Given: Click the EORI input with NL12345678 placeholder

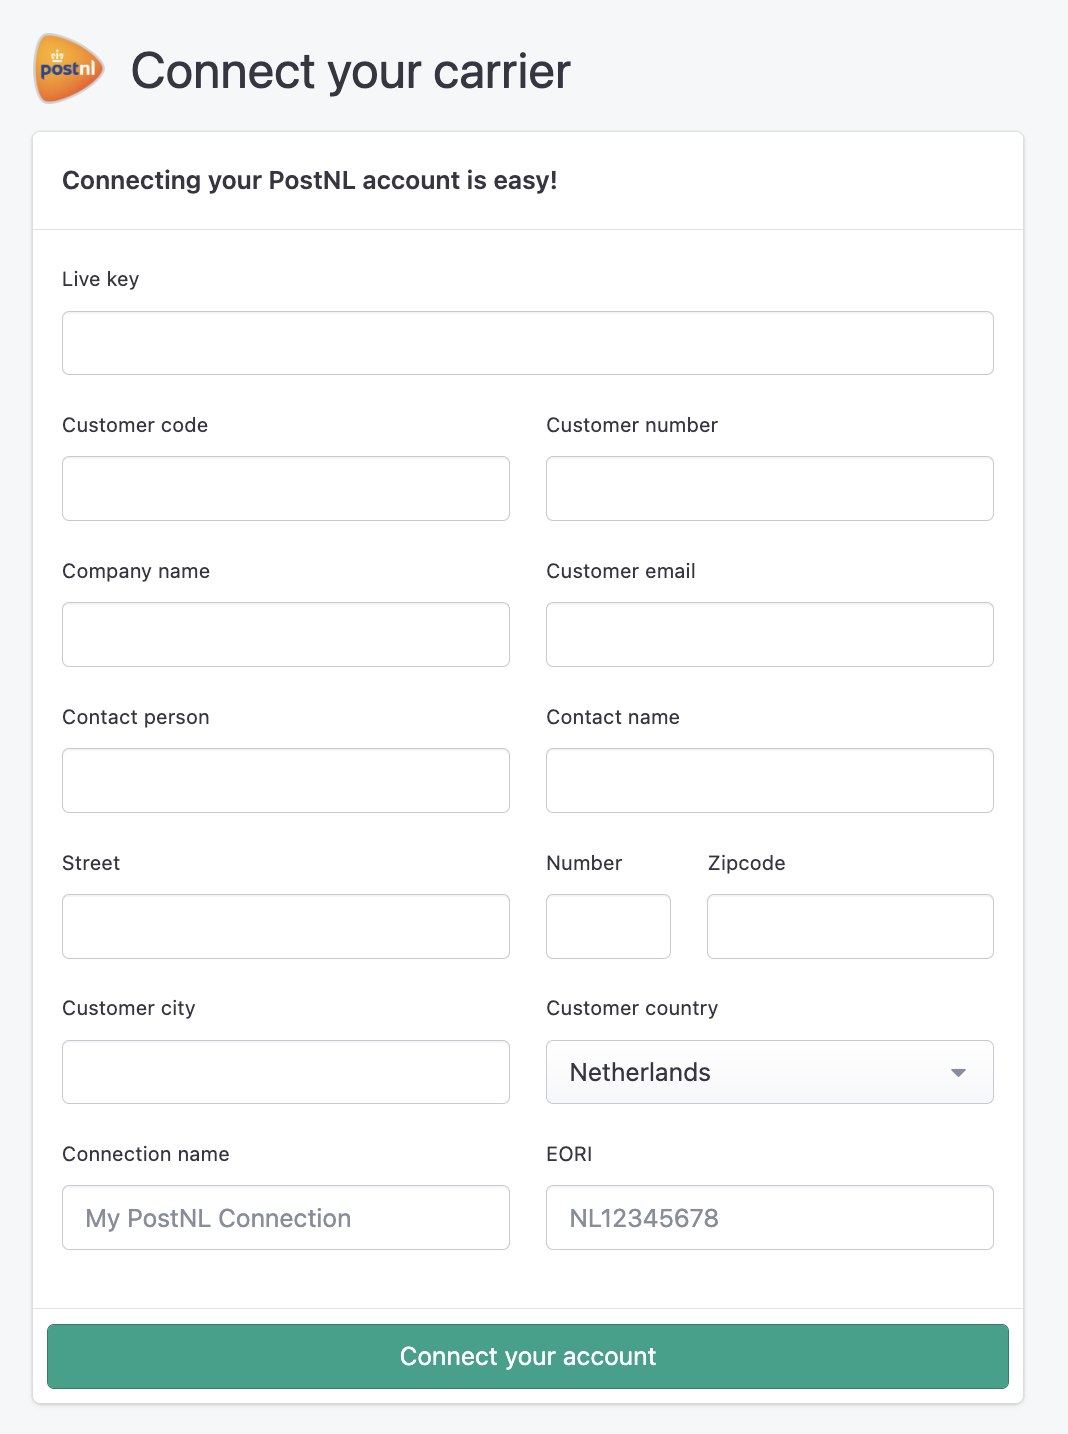Looking at the screenshot, I should click(770, 1218).
